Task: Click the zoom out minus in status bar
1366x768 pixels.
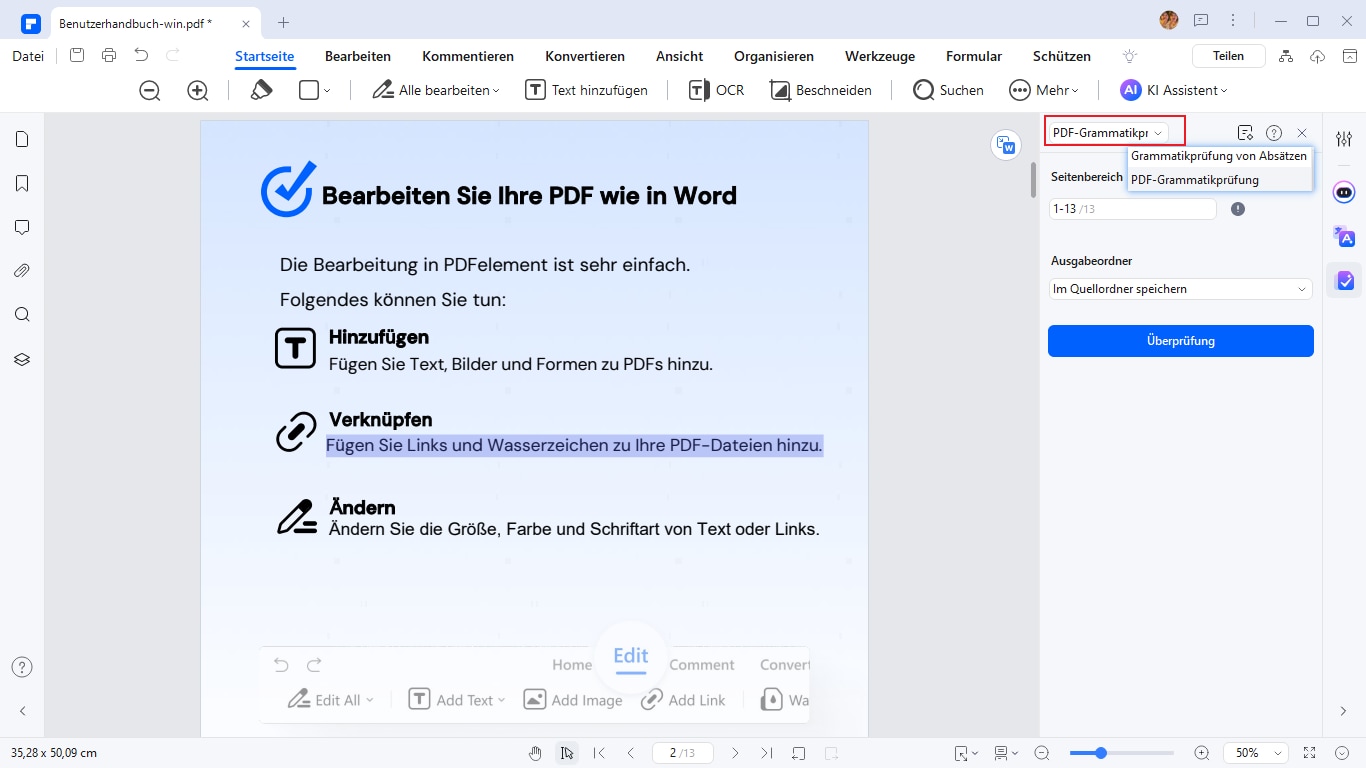Action: click(1042, 753)
